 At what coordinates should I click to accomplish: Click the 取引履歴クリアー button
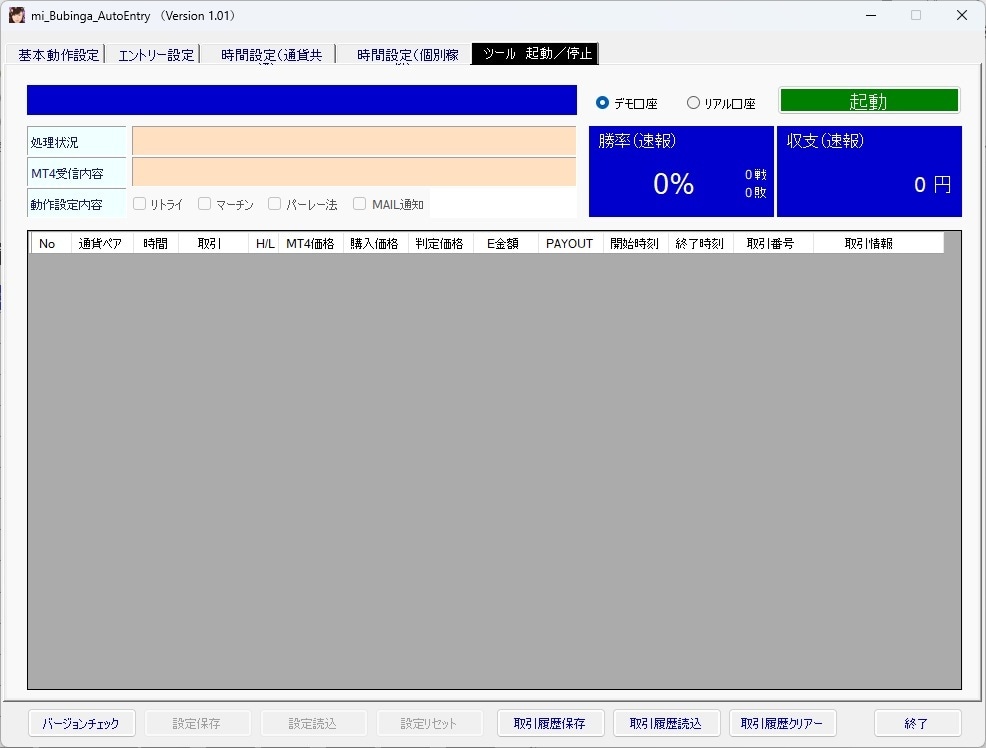[x=782, y=723]
